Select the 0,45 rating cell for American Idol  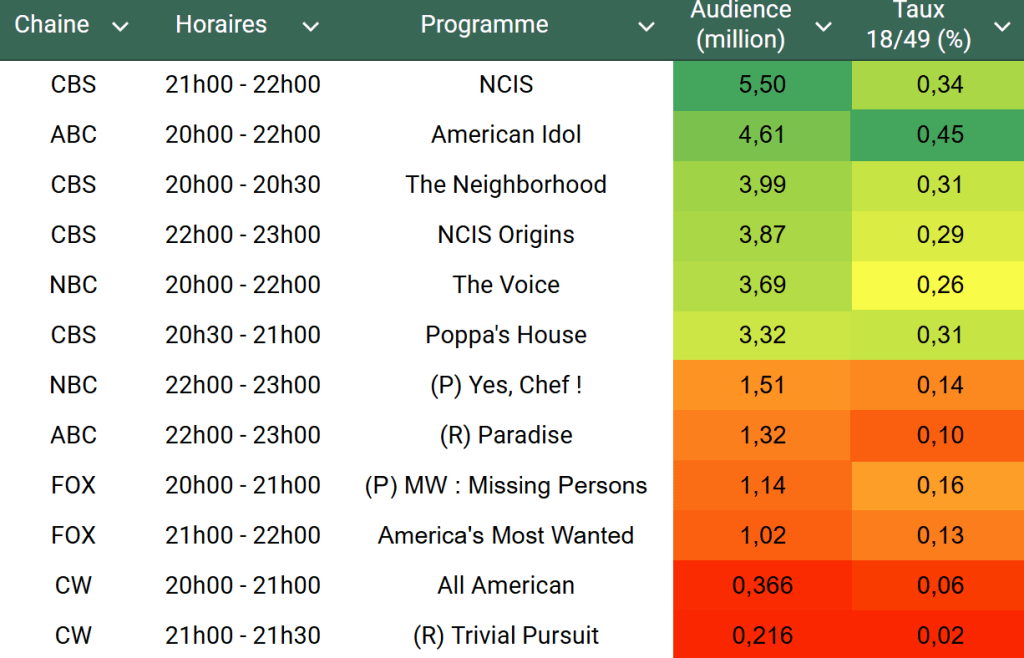pos(939,135)
